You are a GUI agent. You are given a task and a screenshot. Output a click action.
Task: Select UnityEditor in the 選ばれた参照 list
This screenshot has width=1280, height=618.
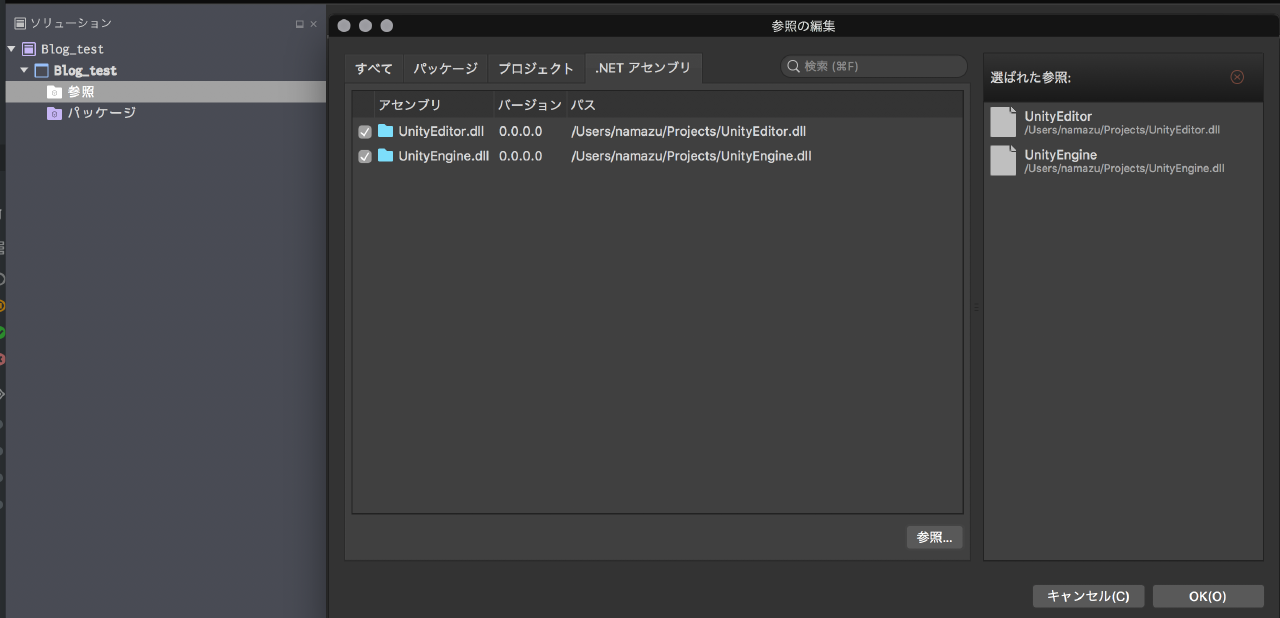pos(1123,122)
